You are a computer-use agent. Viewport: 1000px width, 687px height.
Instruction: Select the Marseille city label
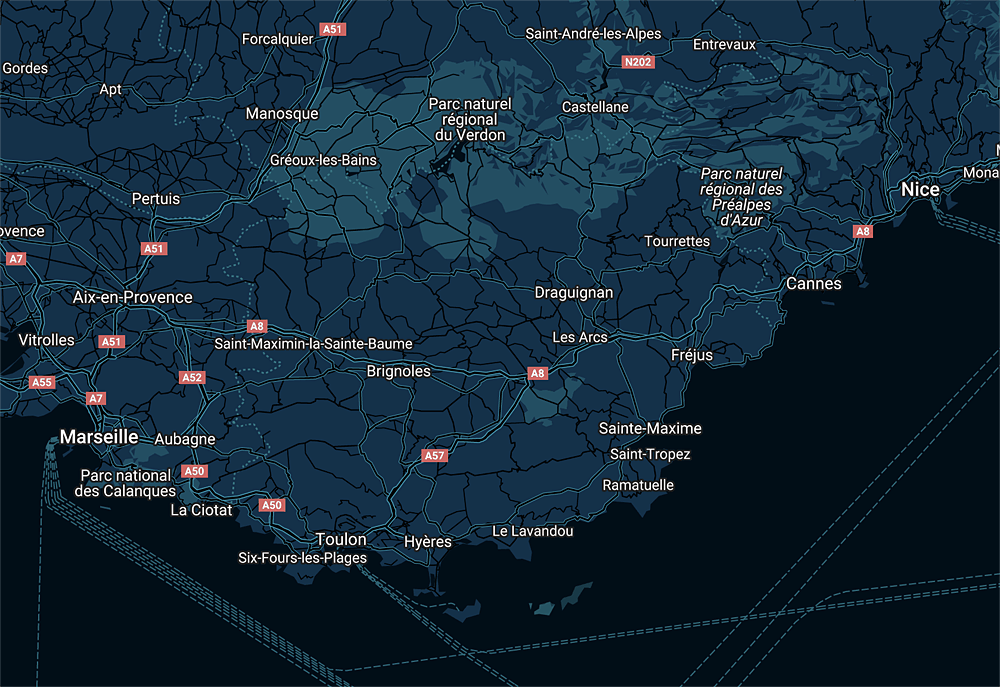[x=99, y=437]
